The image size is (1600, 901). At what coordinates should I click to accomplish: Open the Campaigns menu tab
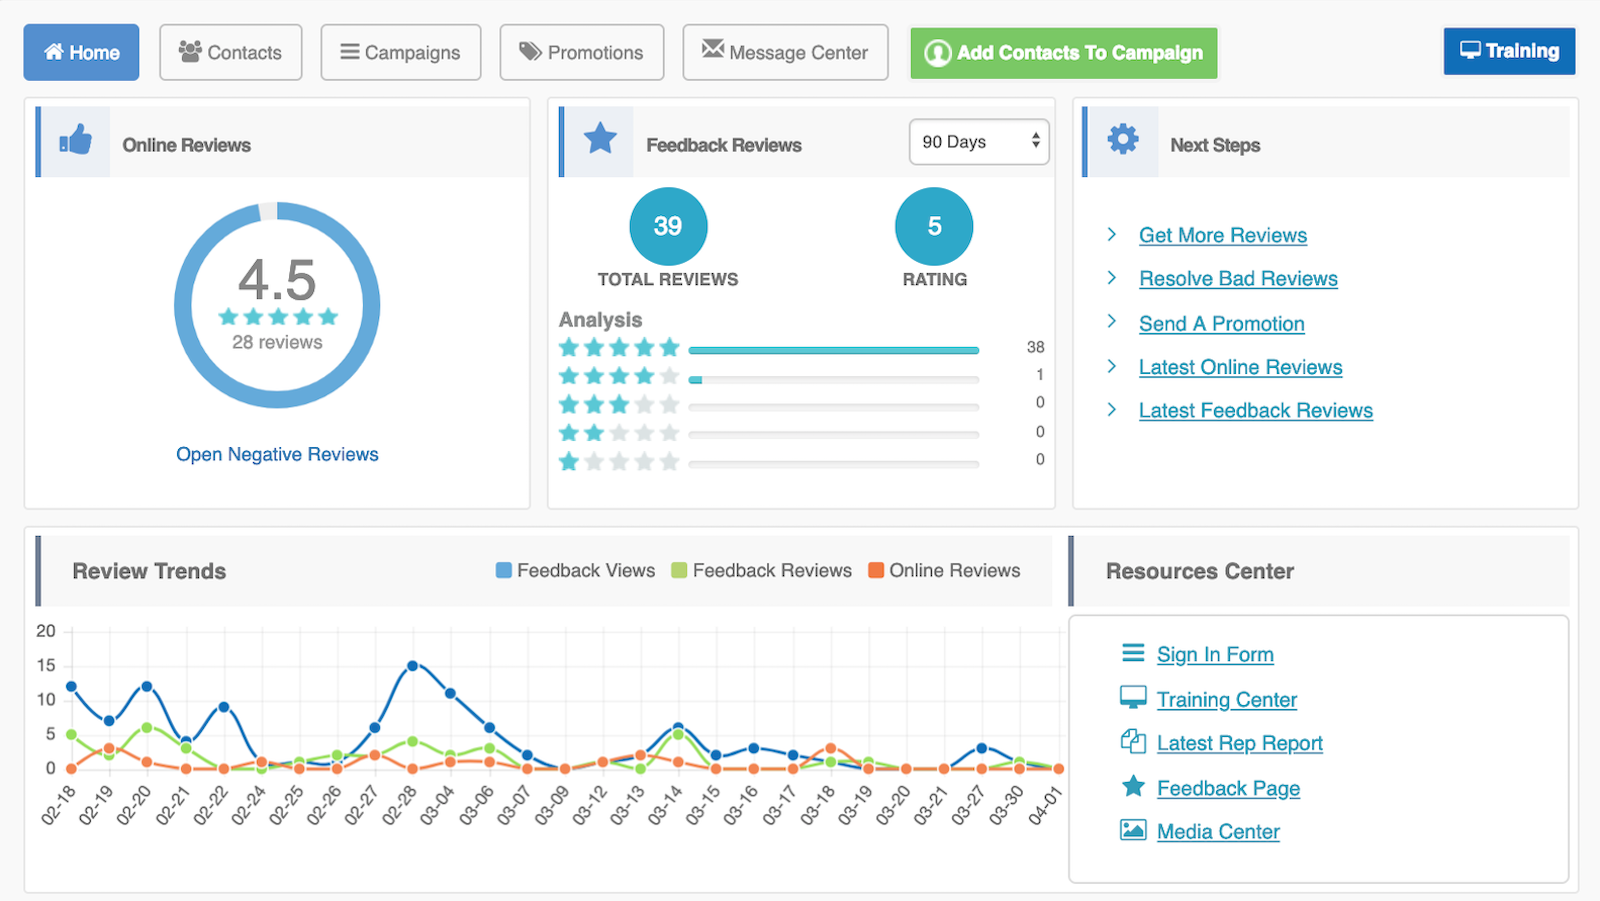[401, 52]
